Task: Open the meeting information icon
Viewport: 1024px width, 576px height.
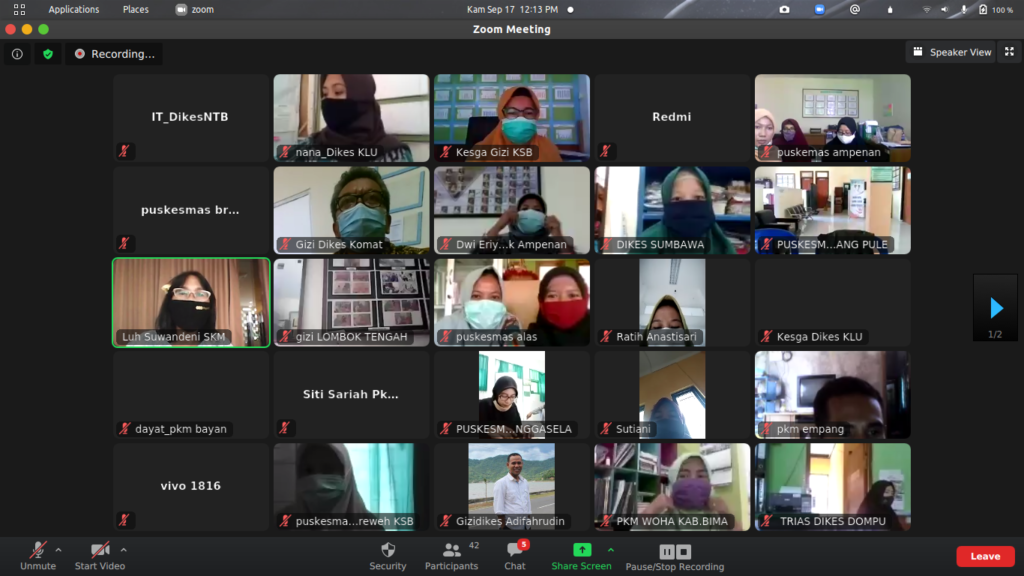Action: [x=17, y=54]
